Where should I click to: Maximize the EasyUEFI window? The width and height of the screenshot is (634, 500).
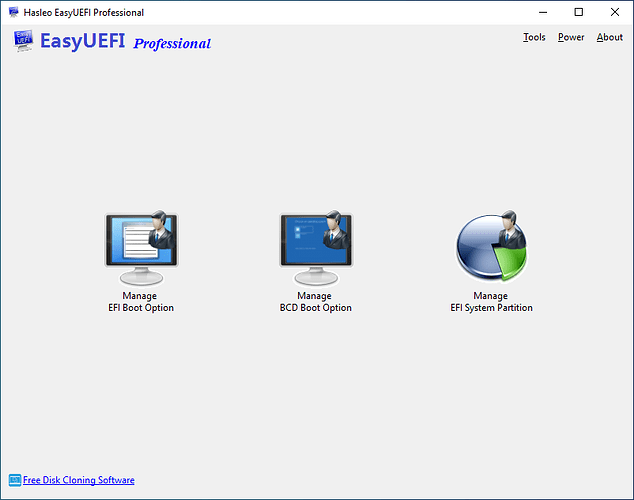pos(578,12)
